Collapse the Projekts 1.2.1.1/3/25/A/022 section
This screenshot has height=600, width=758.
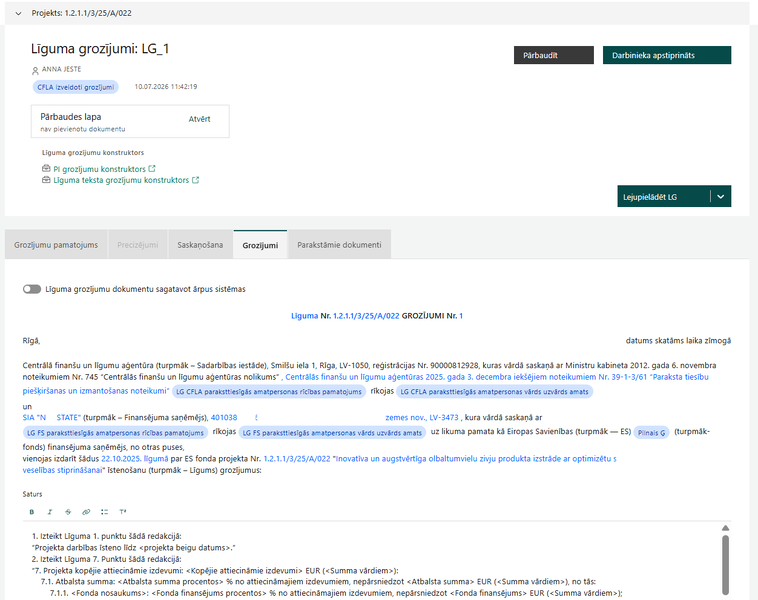click(x=18, y=14)
